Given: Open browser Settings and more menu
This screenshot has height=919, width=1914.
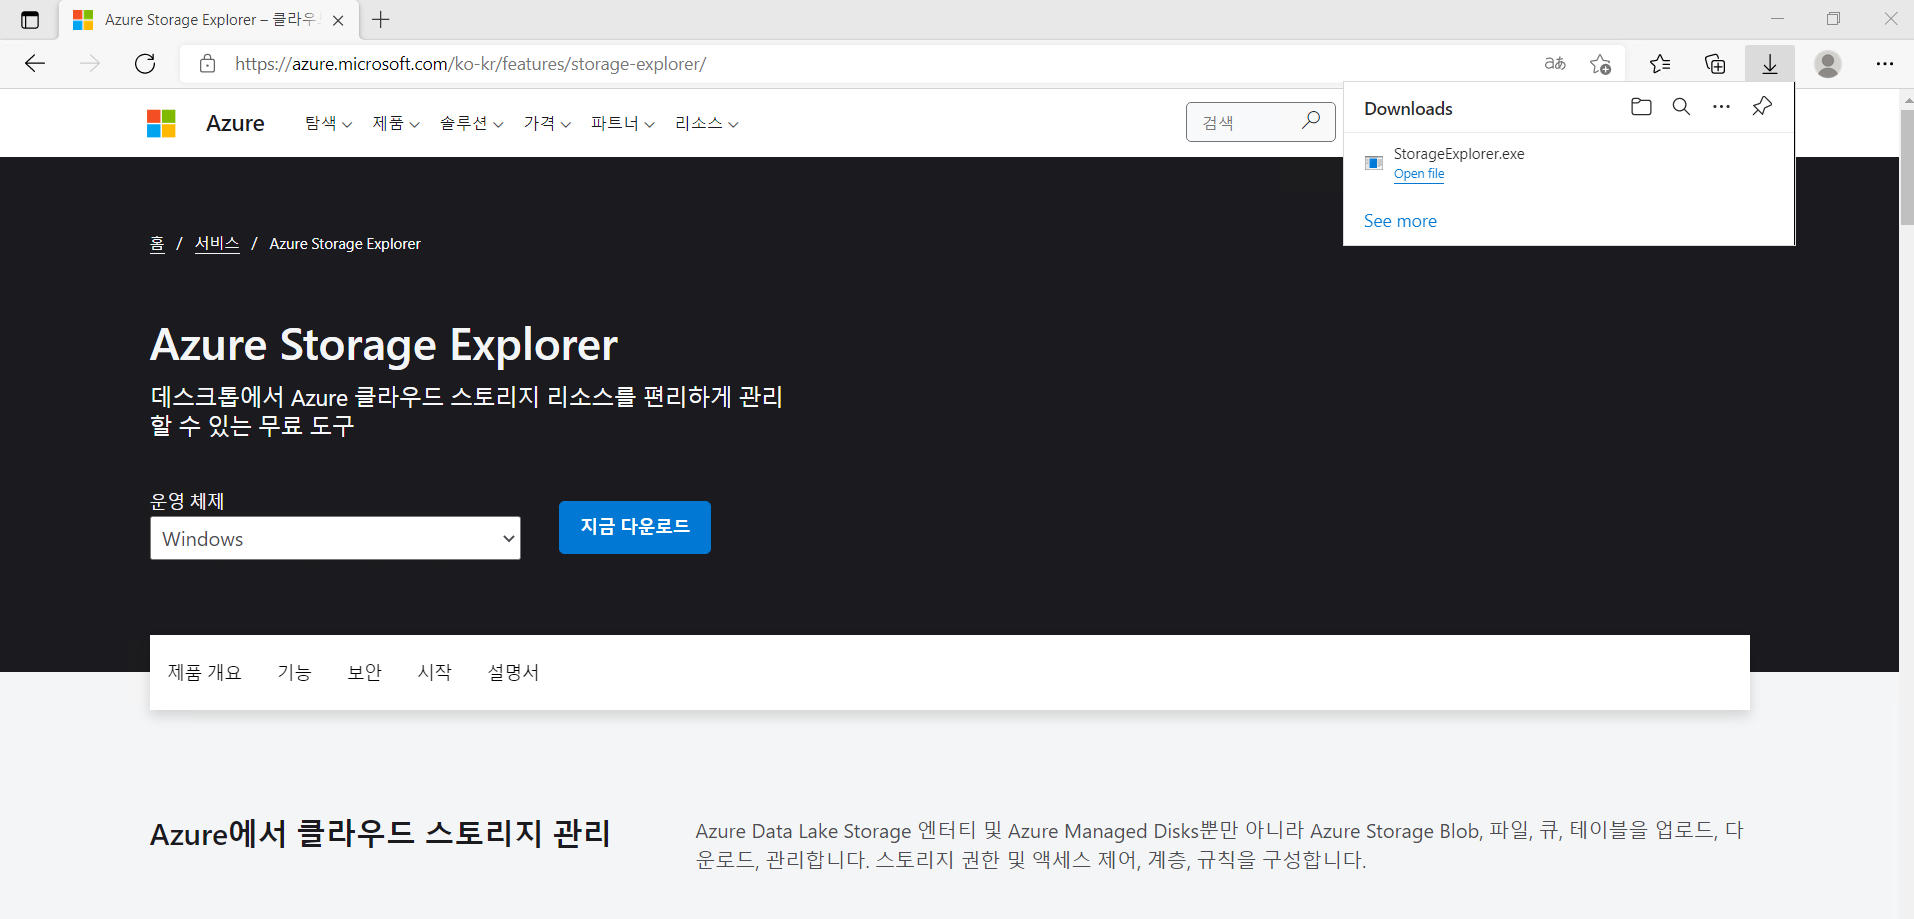Looking at the screenshot, I should point(1885,64).
